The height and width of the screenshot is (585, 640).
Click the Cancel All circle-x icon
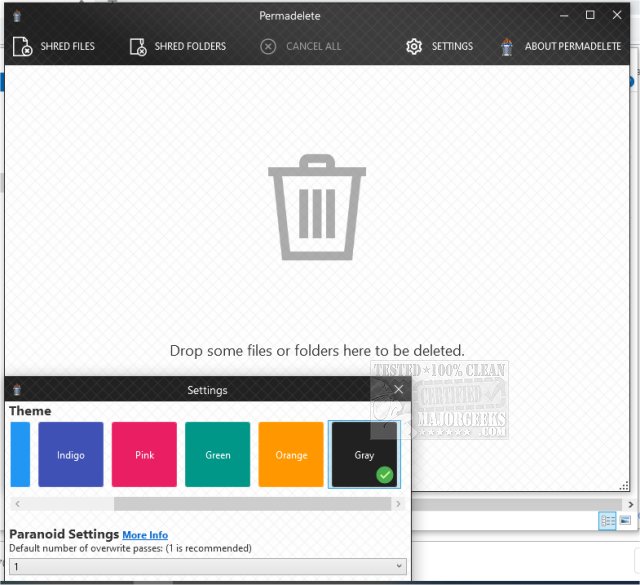point(268,47)
